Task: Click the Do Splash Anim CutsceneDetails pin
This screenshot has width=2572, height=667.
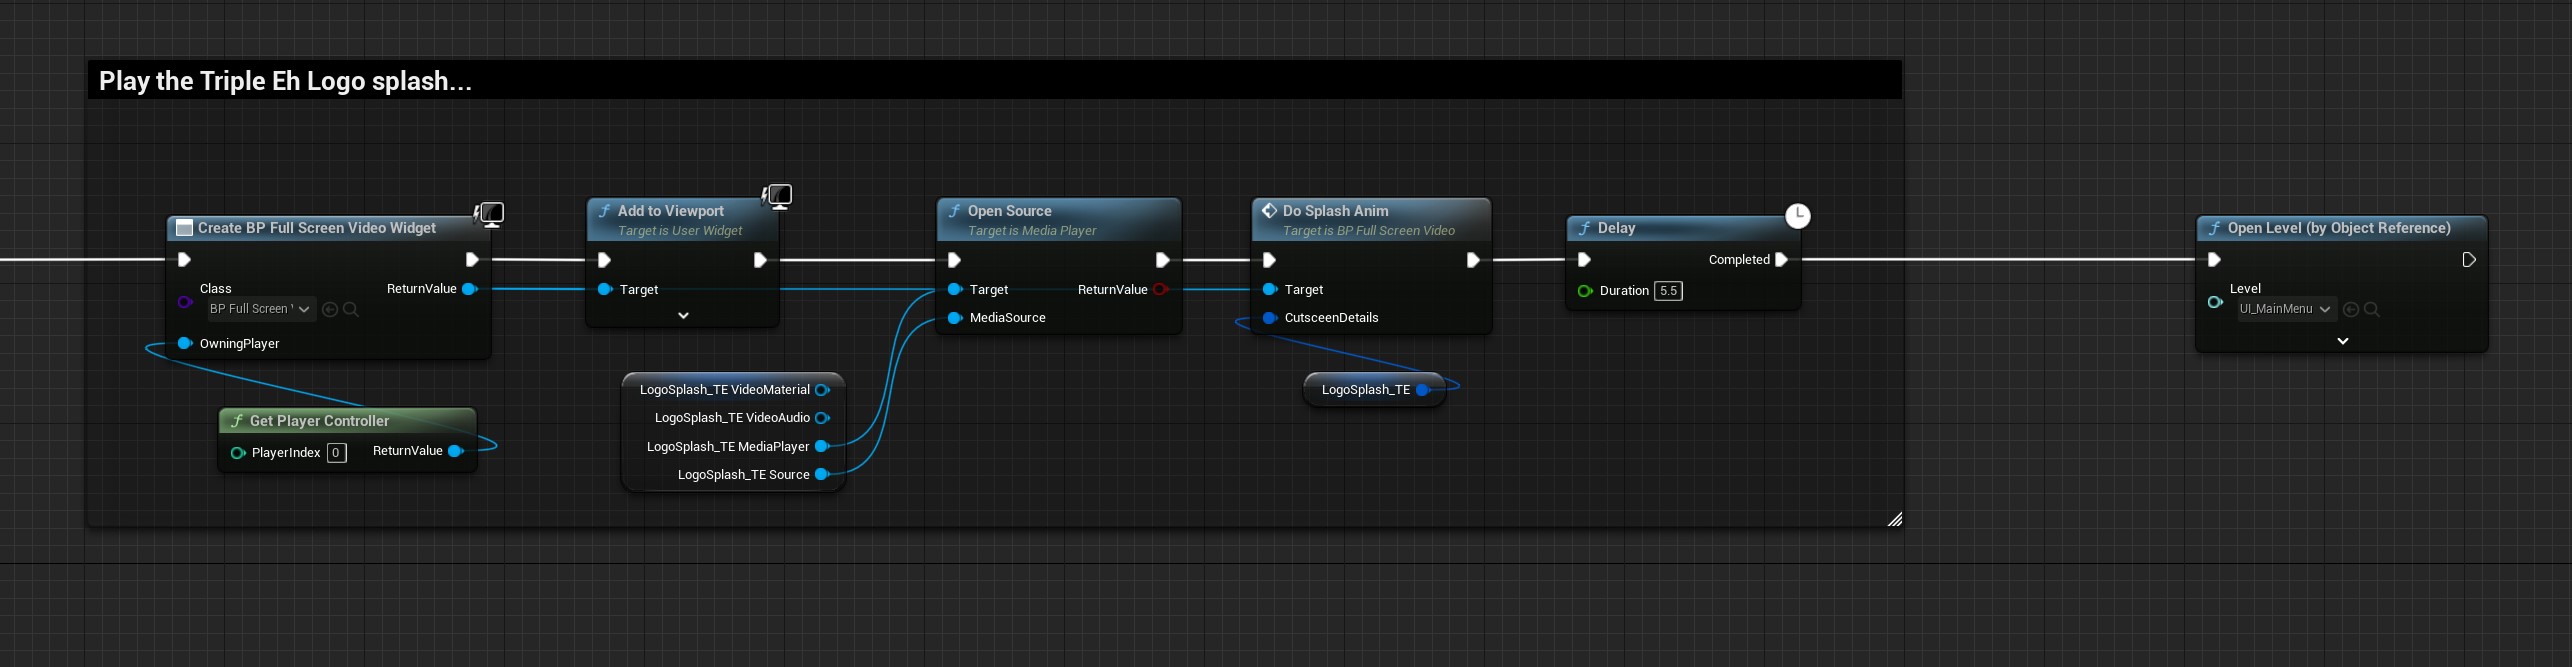Action: 1270,318
